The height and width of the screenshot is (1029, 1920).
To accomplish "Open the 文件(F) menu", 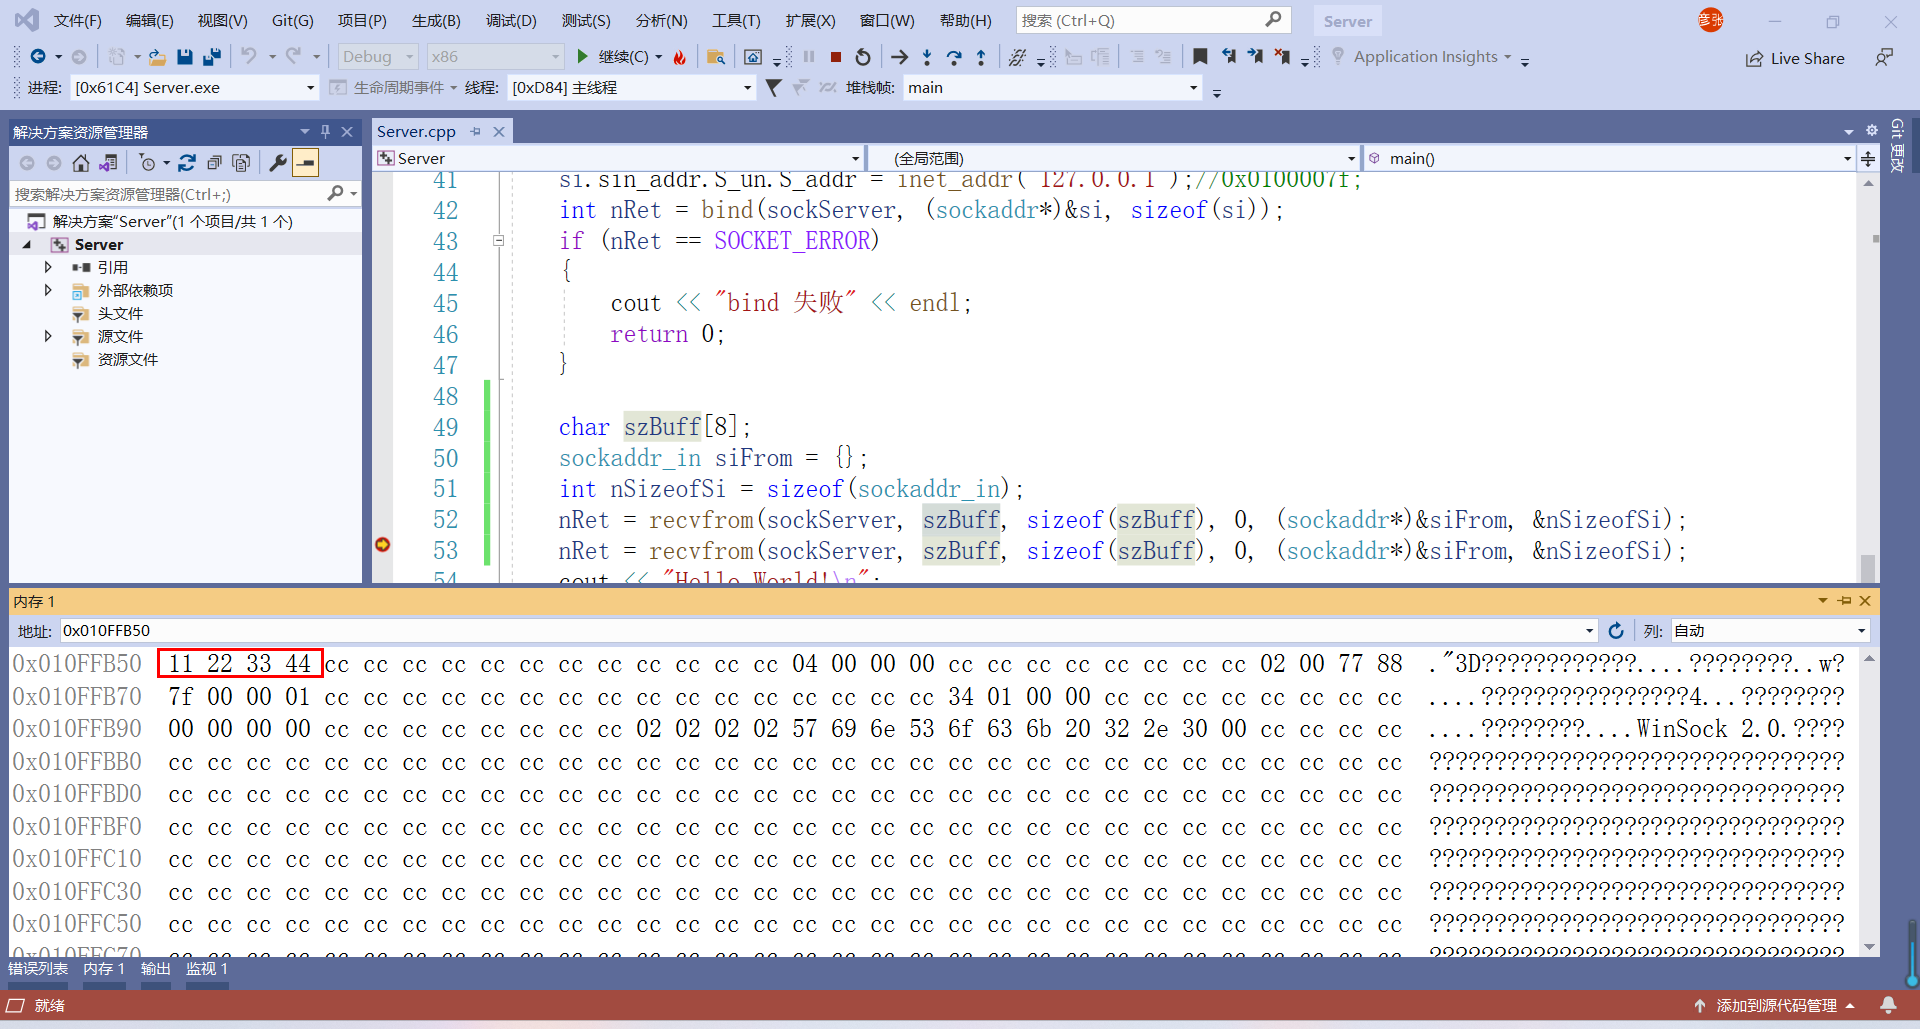I will [77, 20].
